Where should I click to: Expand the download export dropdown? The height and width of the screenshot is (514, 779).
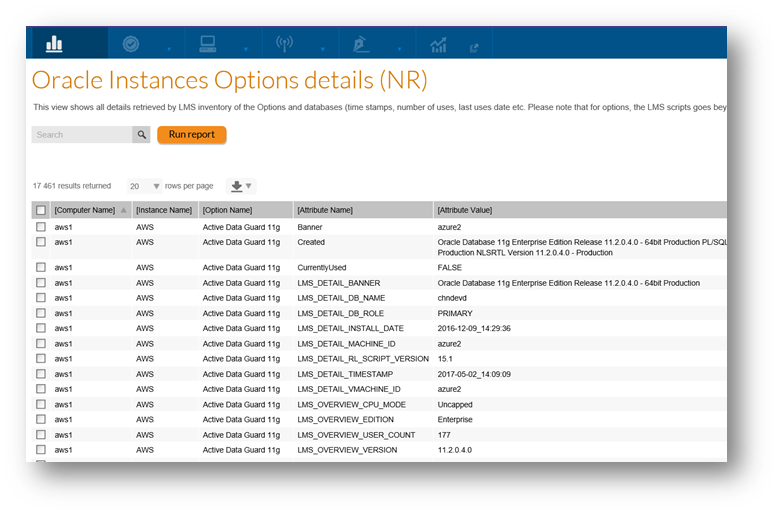(x=240, y=186)
